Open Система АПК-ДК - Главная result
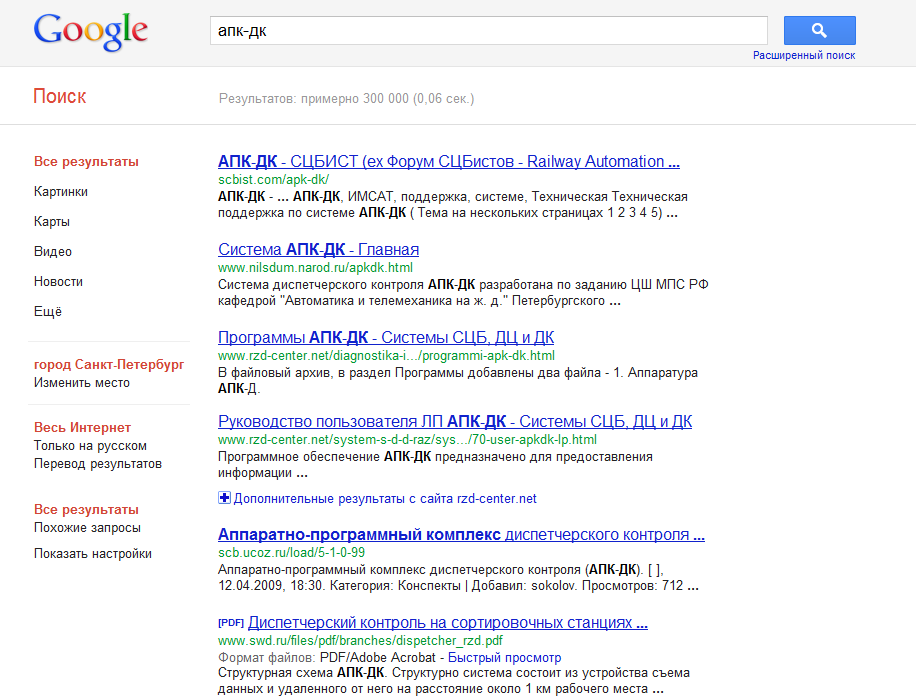The image size is (916, 699). tap(318, 250)
